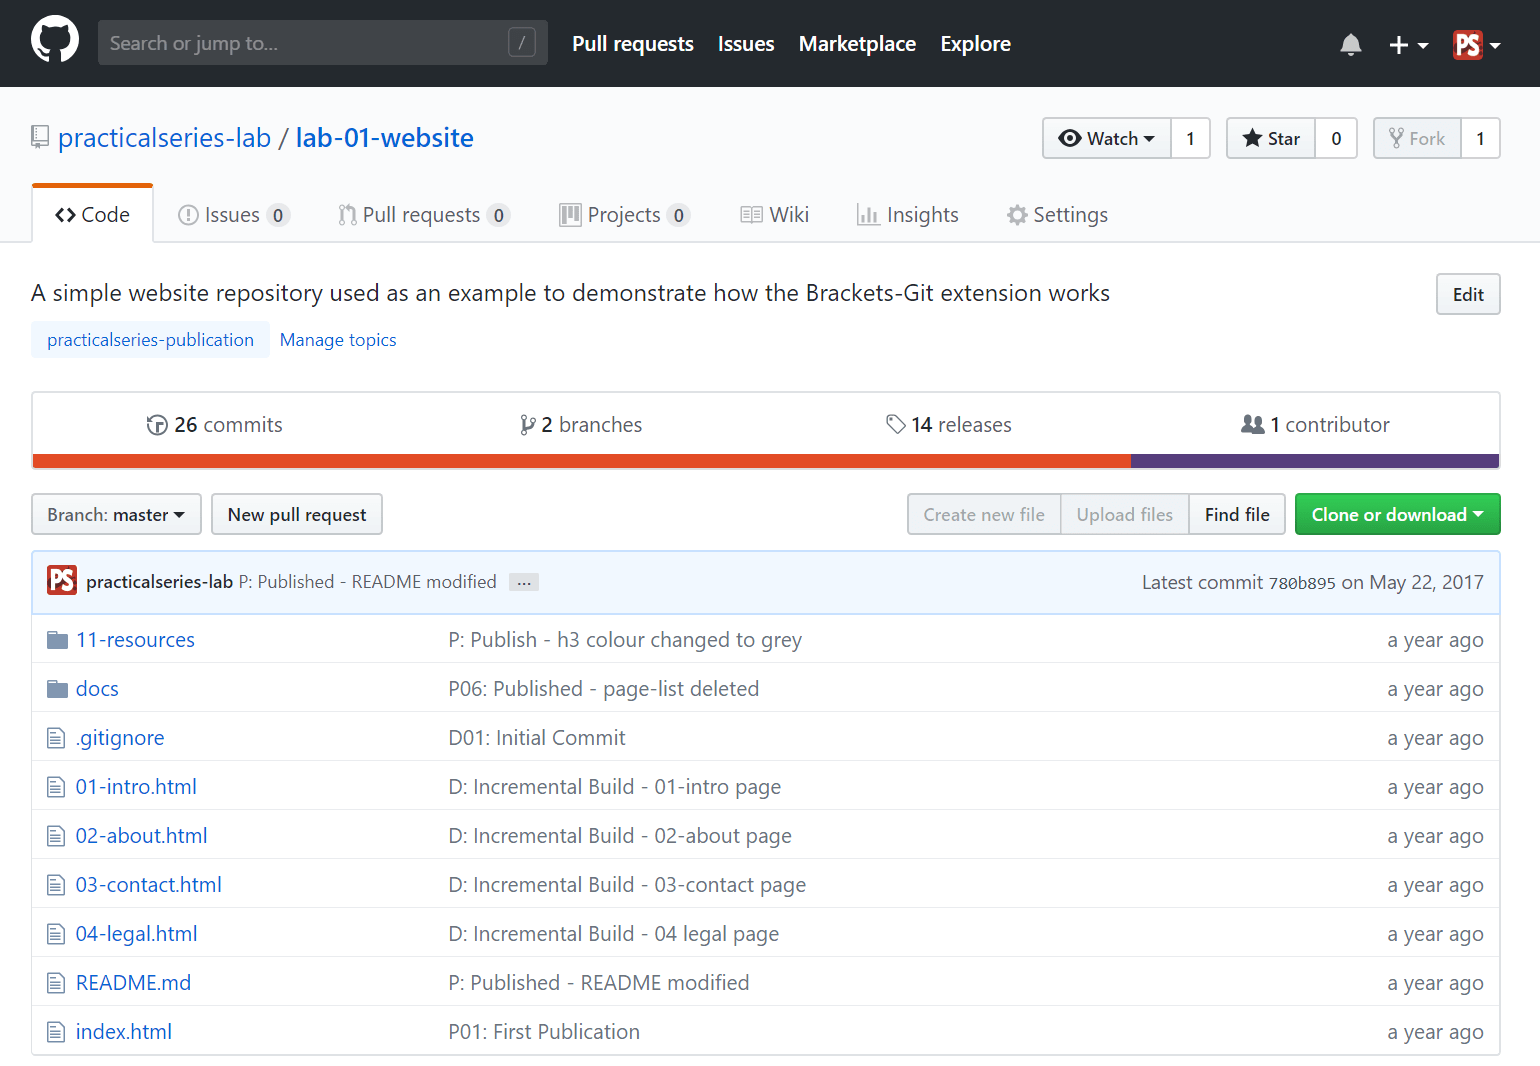Switch to the Issues tab
Viewport: 1540px width, 1066px height.
coord(233,215)
